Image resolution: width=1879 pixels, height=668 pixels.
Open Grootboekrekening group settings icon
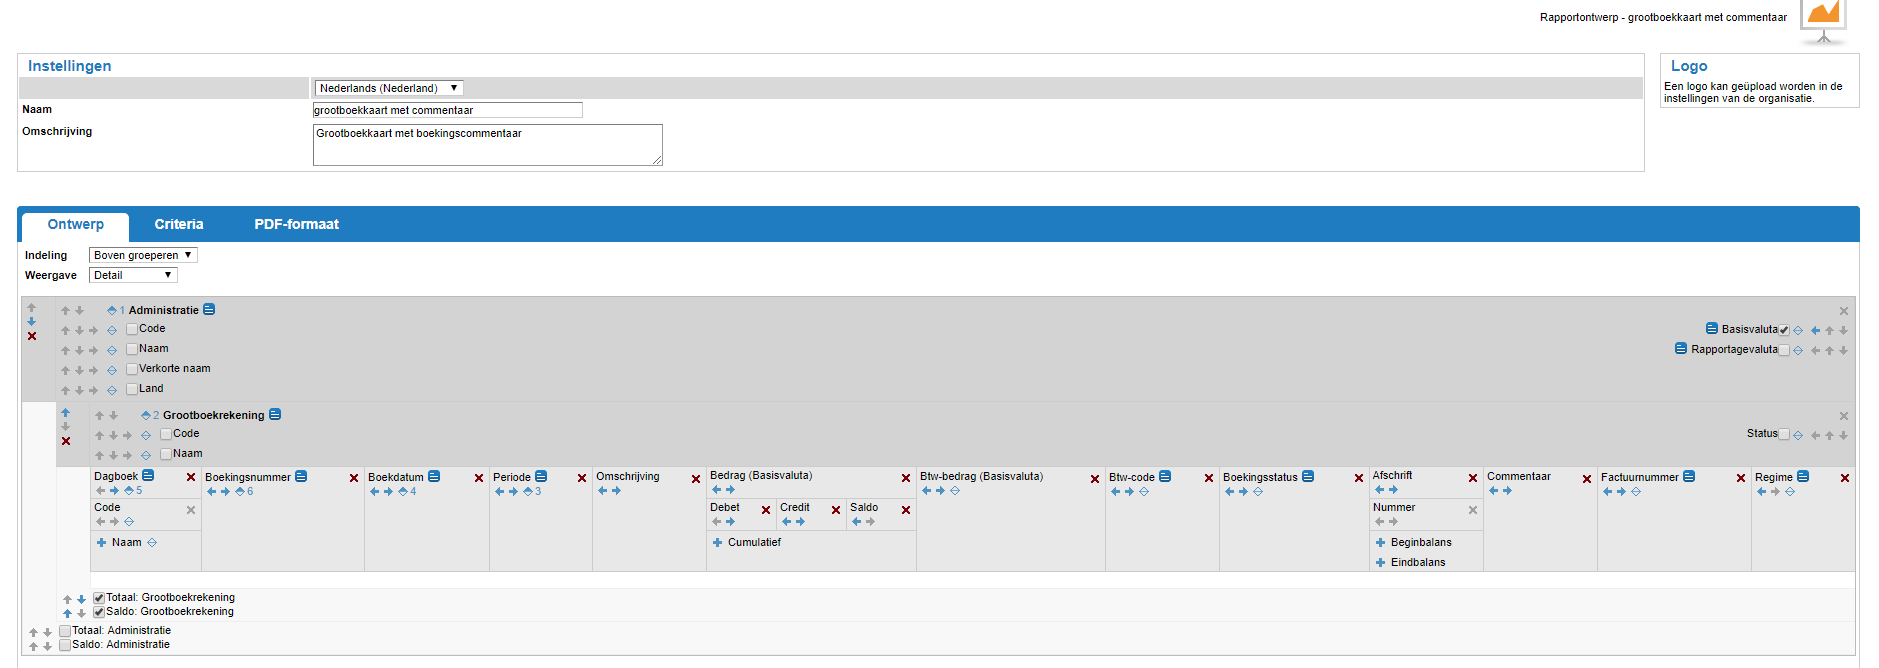[275, 415]
